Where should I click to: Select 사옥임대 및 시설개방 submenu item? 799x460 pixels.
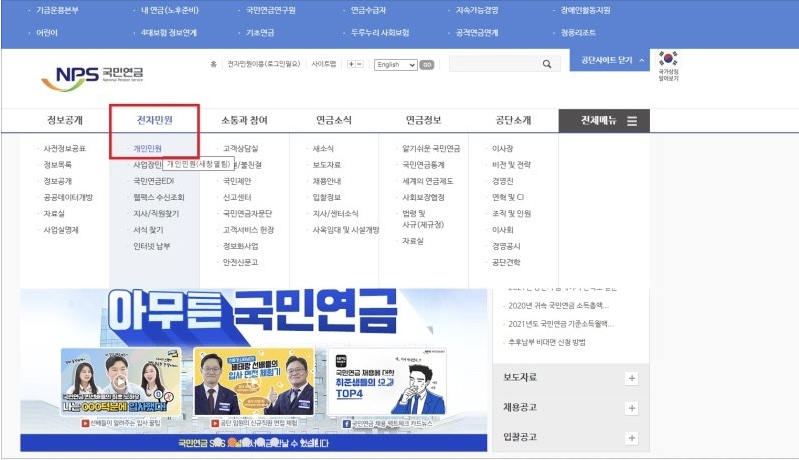345,230
